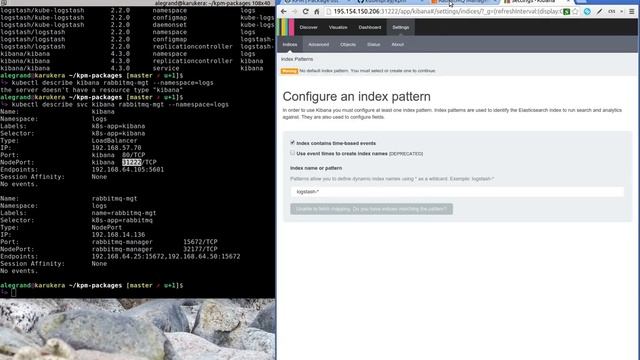This screenshot has height=360, width=640.
Task: Click the terminal cursor at the last prompt
Action: pyautogui.click(x=13, y=293)
